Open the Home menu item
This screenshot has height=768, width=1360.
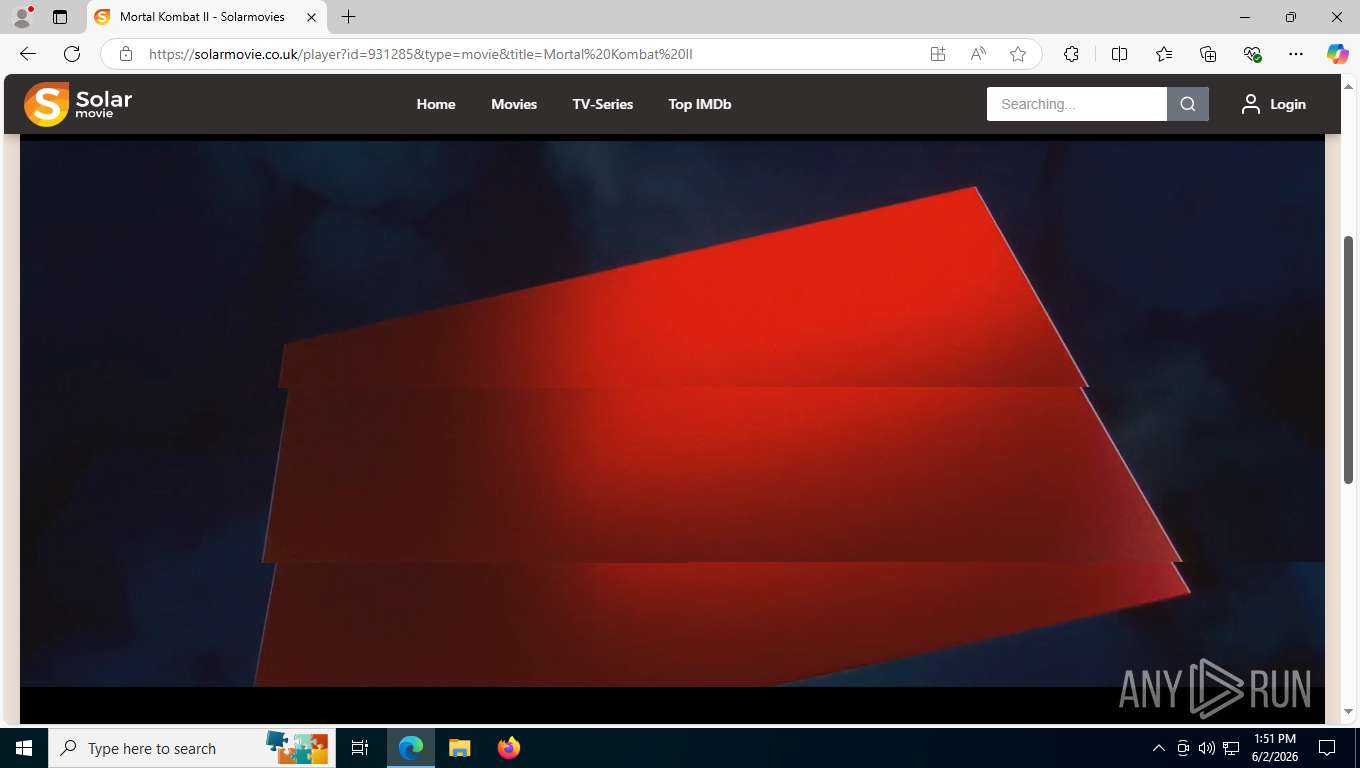[x=436, y=104]
